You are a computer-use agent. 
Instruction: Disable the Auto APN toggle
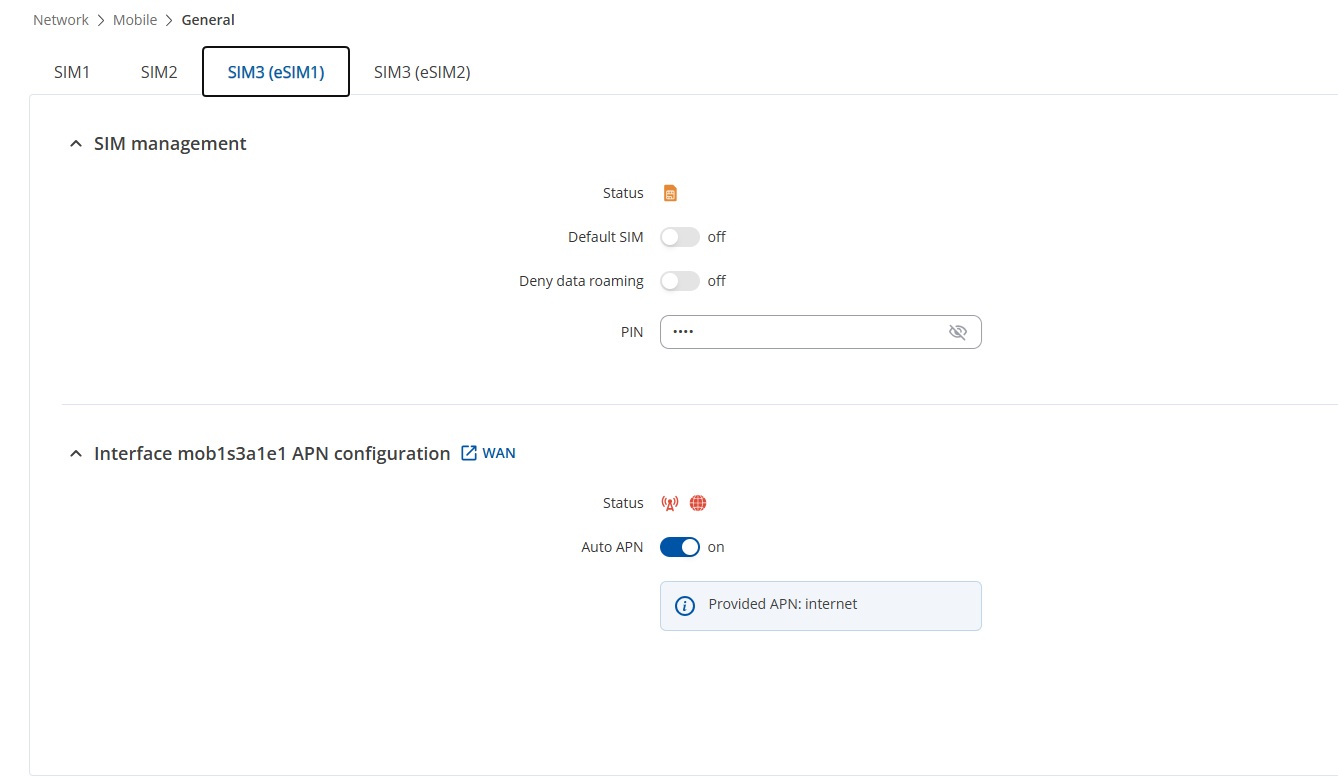680,547
